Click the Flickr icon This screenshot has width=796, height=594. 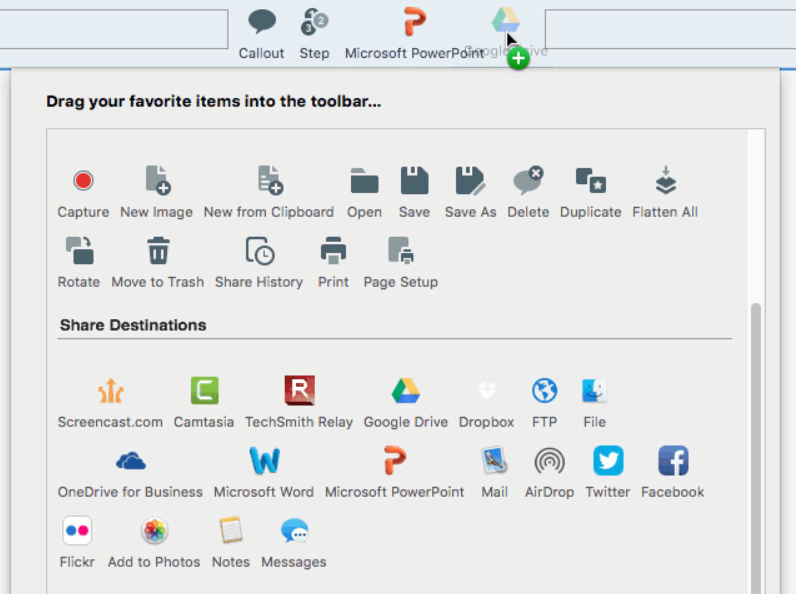pyautogui.click(x=77, y=531)
